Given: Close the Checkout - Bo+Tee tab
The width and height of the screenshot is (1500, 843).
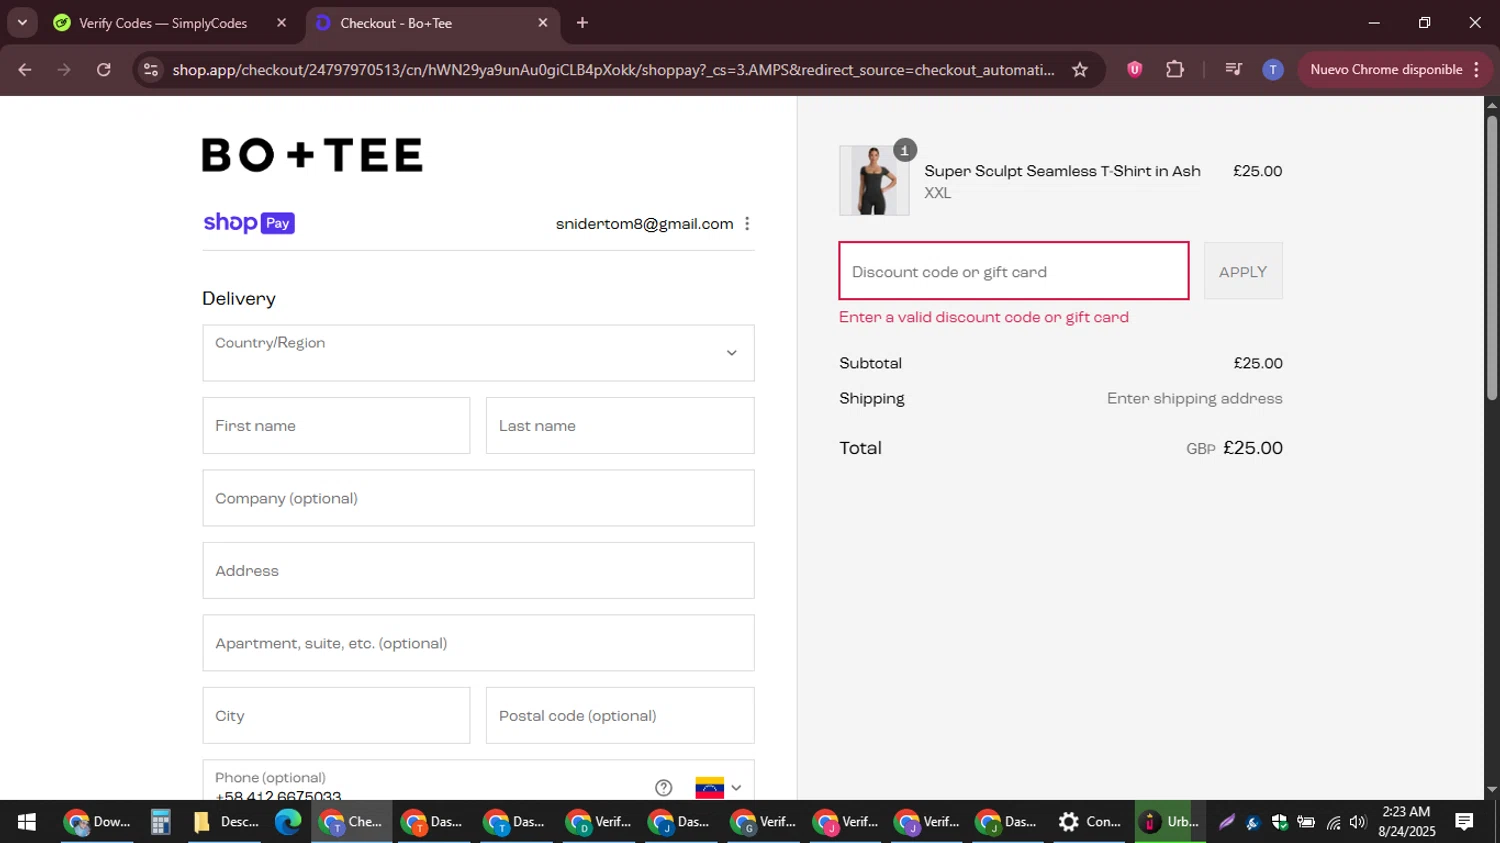Looking at the screenshot, I should coord(543,23).
